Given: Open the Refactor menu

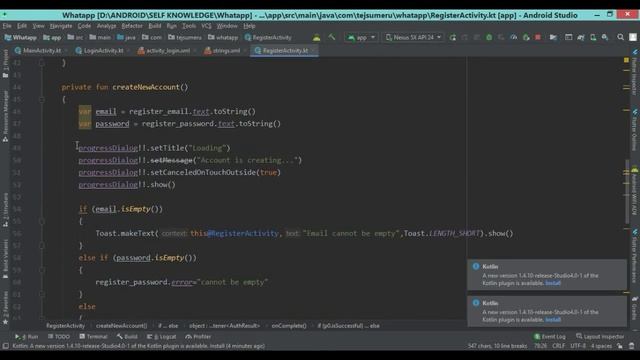Looking at the screenshot, I should 132,26.
